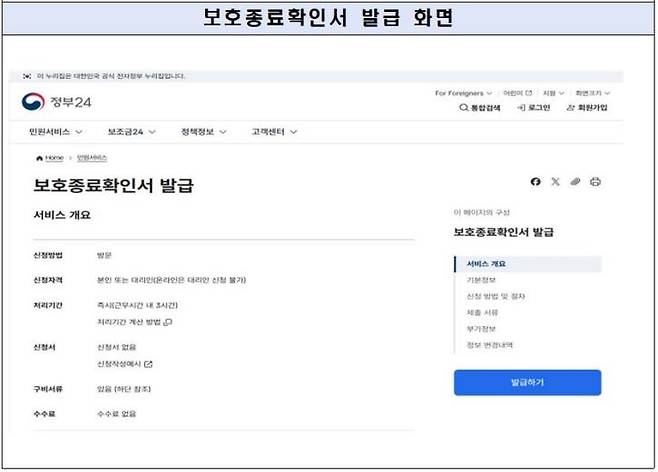Image resolution: width=658 pixels, height=472 pixels.
Task: Open For Foreigners dropdown
Action: pos(463,93)
